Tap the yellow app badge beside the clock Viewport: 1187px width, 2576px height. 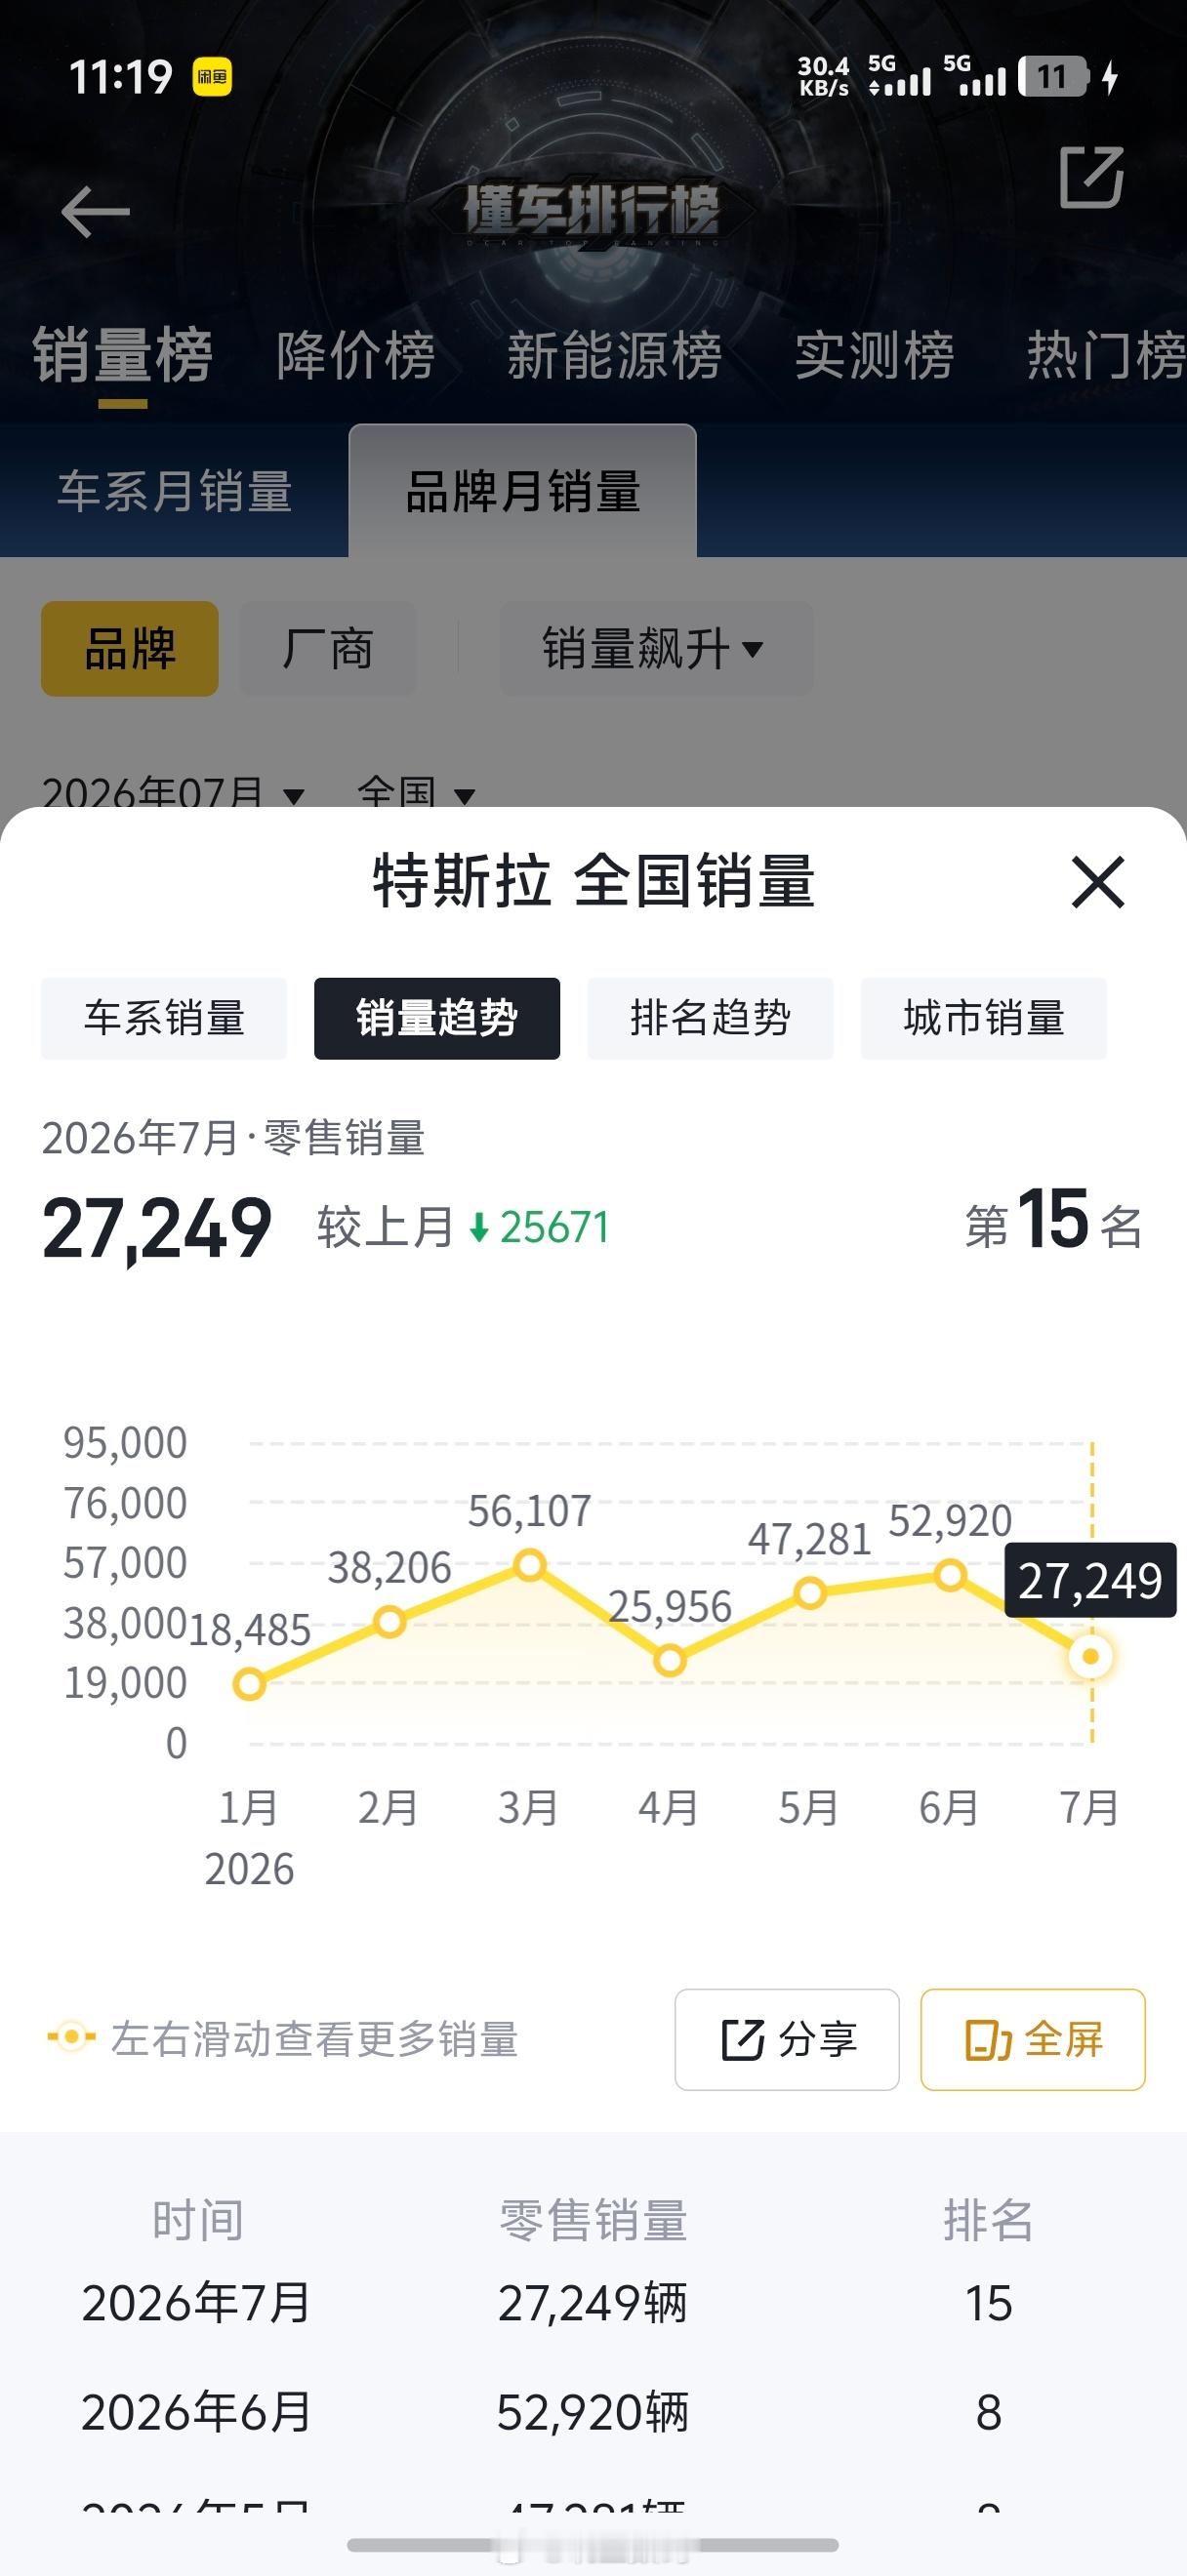[212, 77]
